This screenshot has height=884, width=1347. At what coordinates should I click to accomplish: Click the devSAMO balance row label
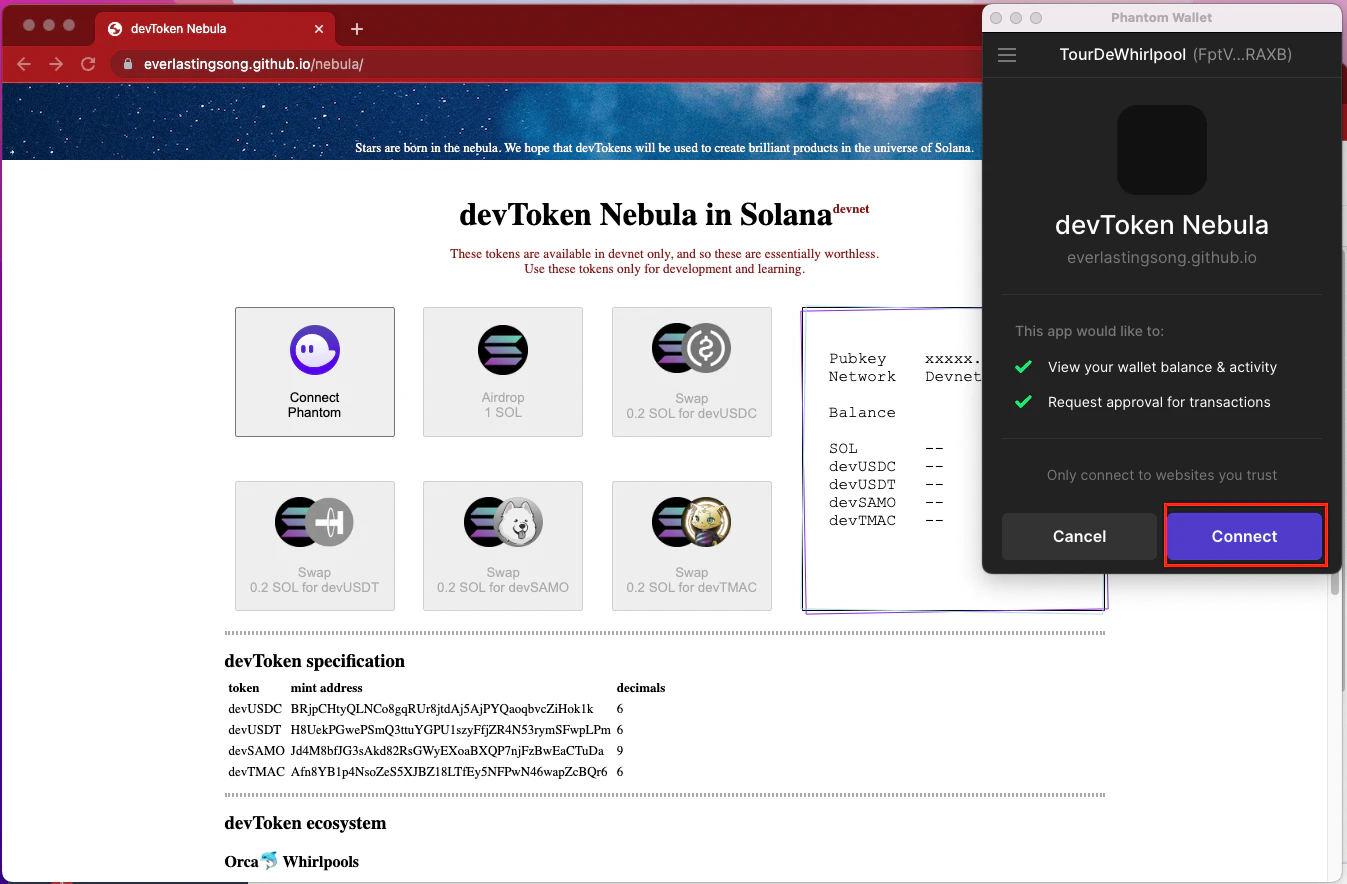pyautogui.click(x=862, y=502)
